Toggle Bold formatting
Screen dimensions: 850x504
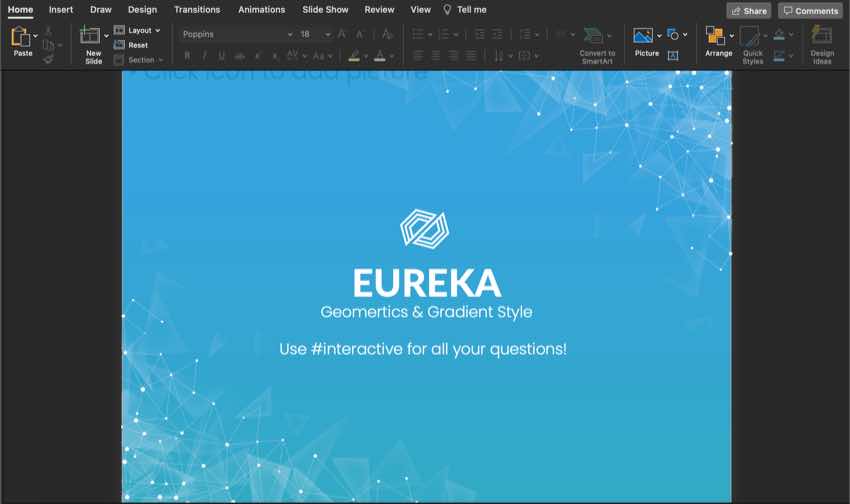click(187, 56)
